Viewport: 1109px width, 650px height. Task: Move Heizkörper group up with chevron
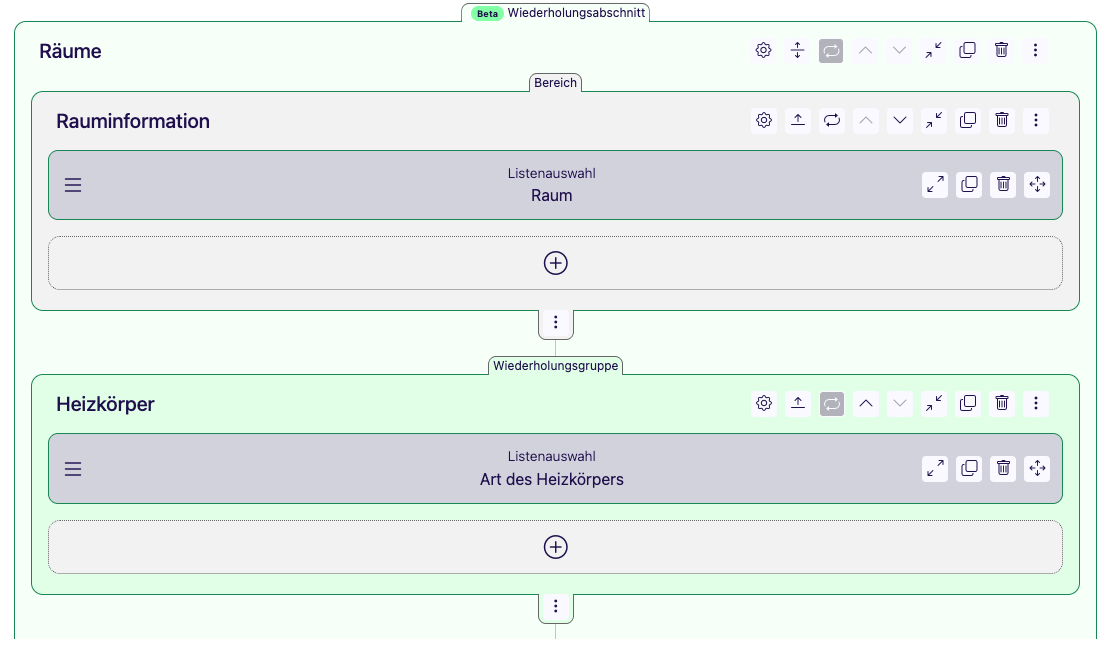click(x=866, y=403)
